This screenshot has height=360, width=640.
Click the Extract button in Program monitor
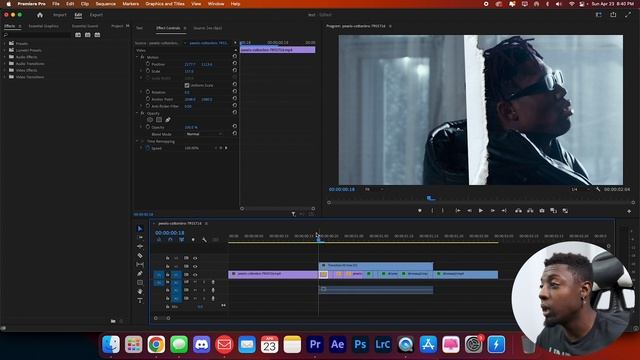coord(530,211)
